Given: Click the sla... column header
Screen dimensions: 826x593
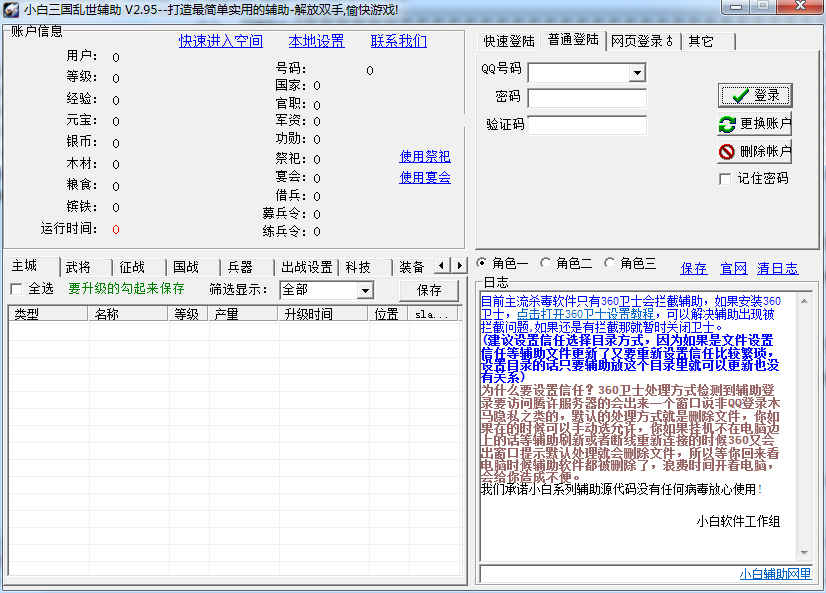Looking at the screenshot, I should (x=433, y=314).
